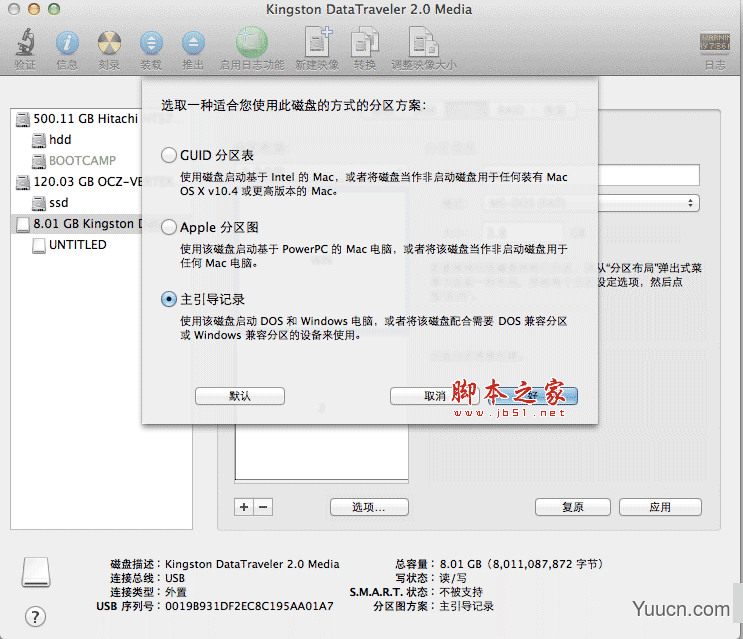Screen dimensions: 743x639
Task: Select the hdd volume in sidebar
Action: [x=51, y=140]
